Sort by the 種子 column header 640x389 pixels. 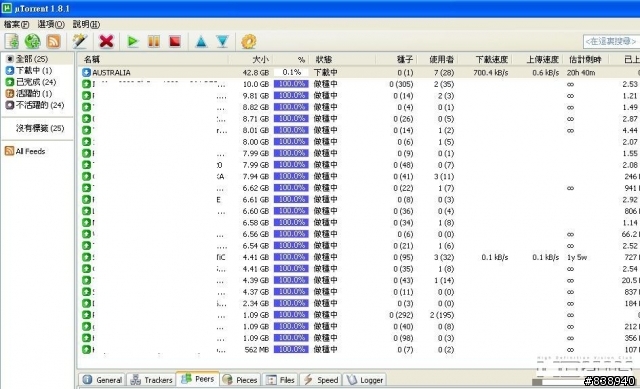(x=396, y=60)
